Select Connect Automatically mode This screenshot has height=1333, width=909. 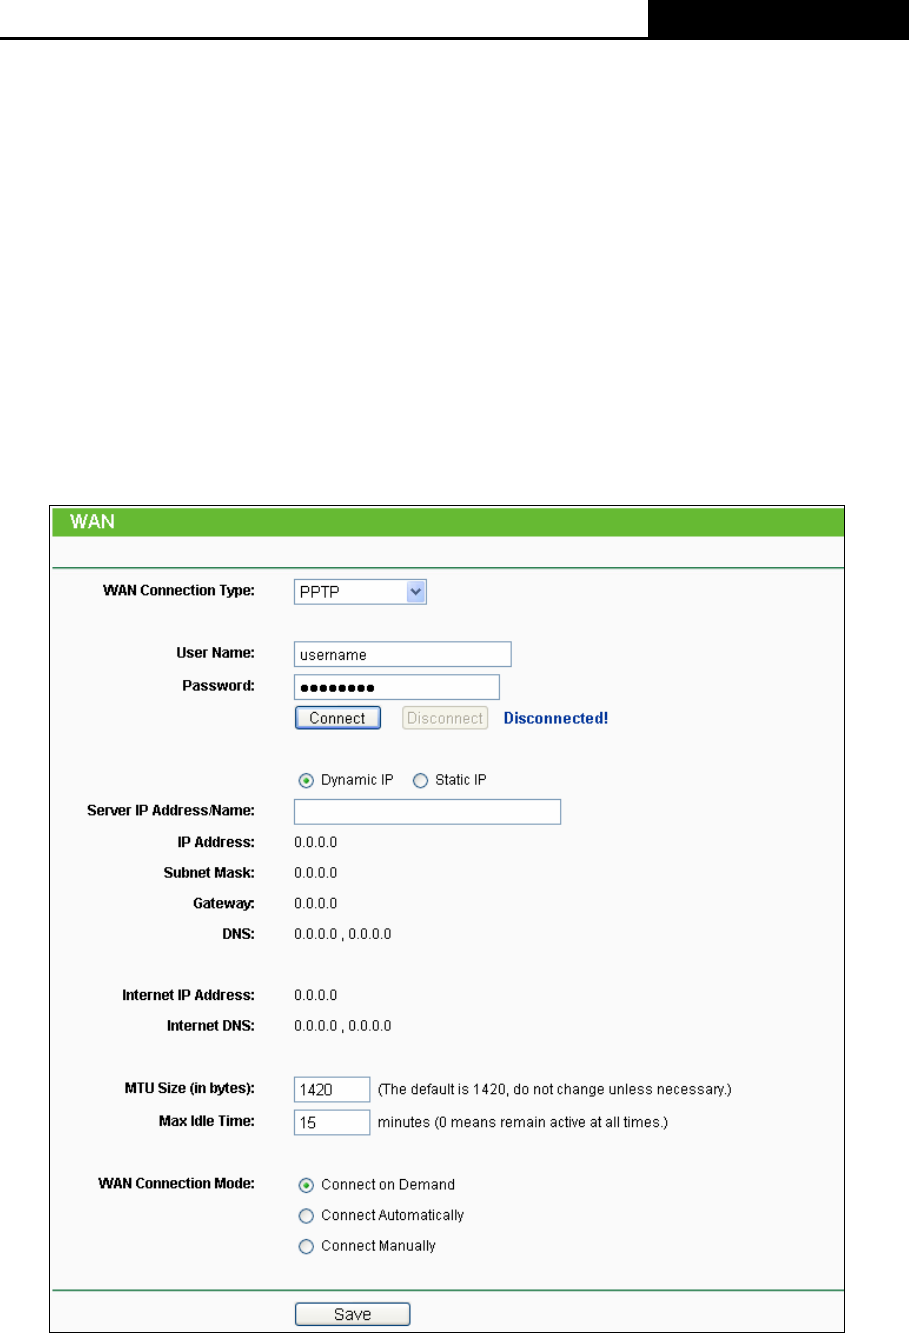306,1216
